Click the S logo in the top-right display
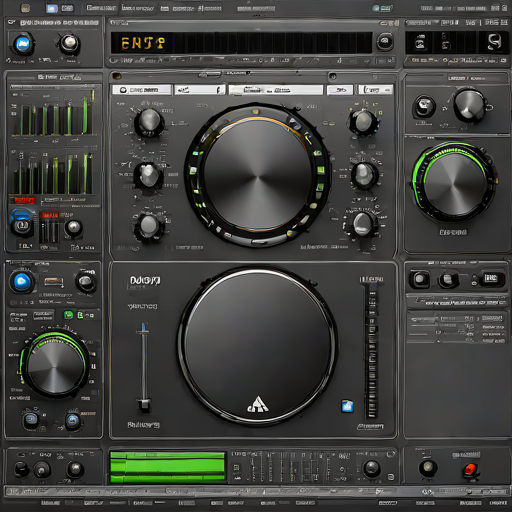512x512 pixels. pyautogui.click(x=494, y=42)
